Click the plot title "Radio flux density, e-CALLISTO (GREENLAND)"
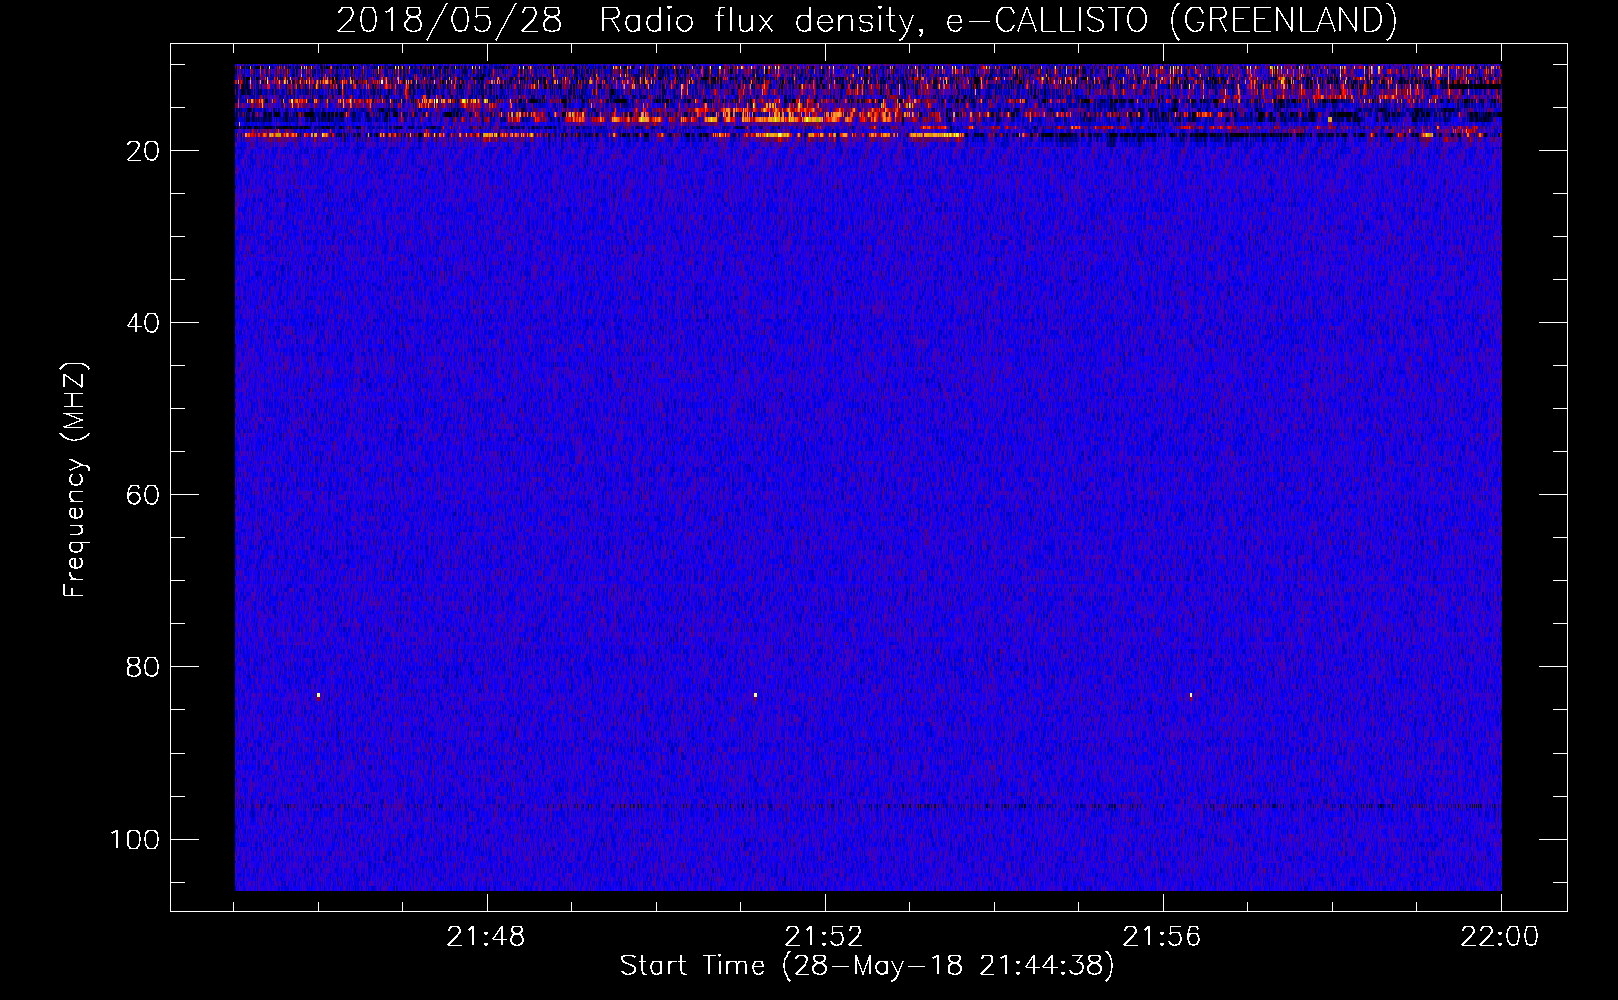 998,21
